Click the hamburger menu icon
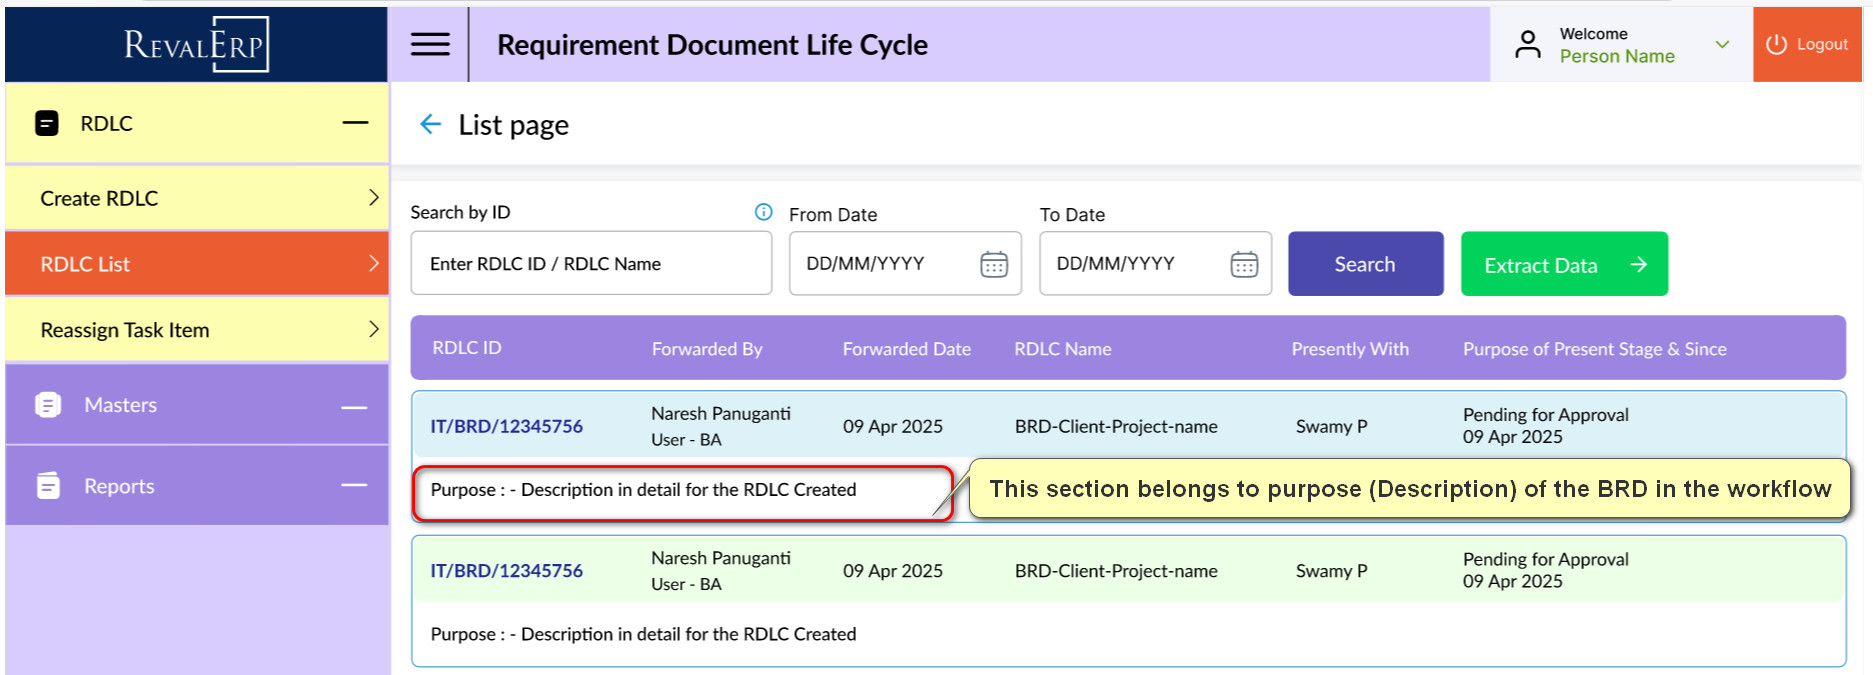This screenshot has width=1873, height=675. click(x=430, y=44)
